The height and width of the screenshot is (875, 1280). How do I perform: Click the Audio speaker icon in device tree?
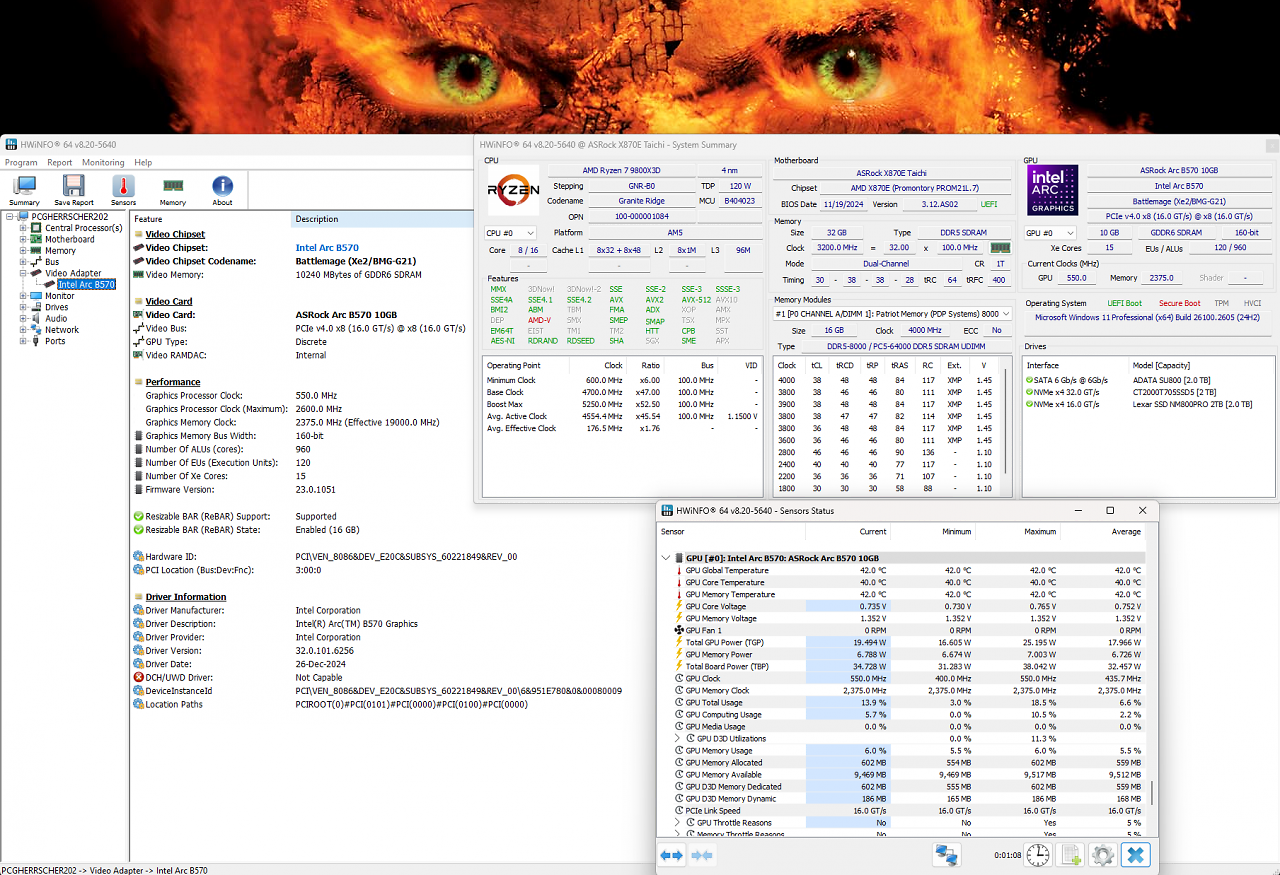37,318
